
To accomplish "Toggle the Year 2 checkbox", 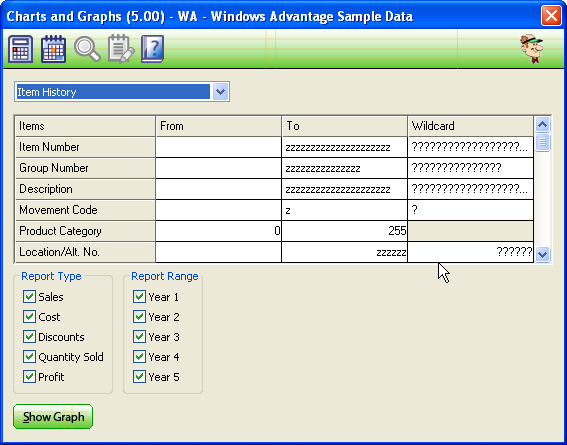I will (139, 317).
